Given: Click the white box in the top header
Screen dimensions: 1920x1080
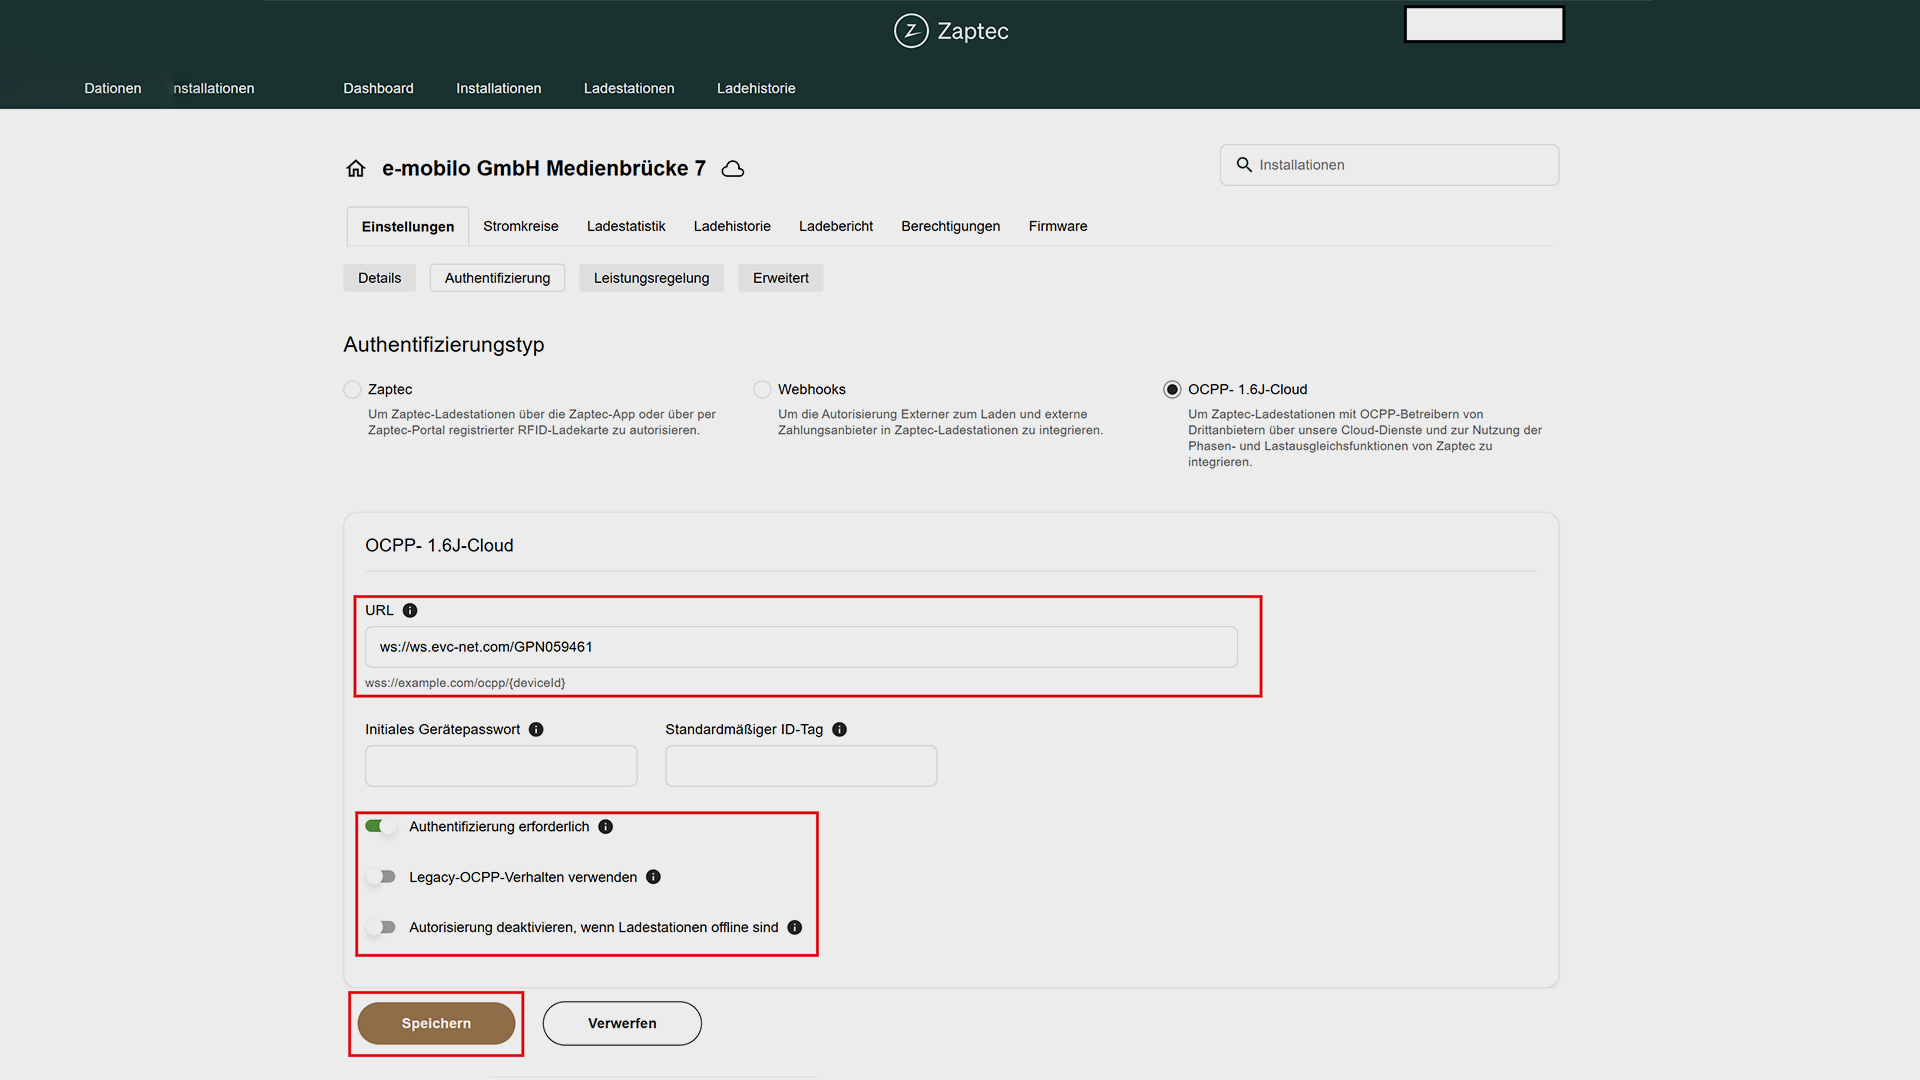Looking at the screenshot, I should (x=1484, y=24).
